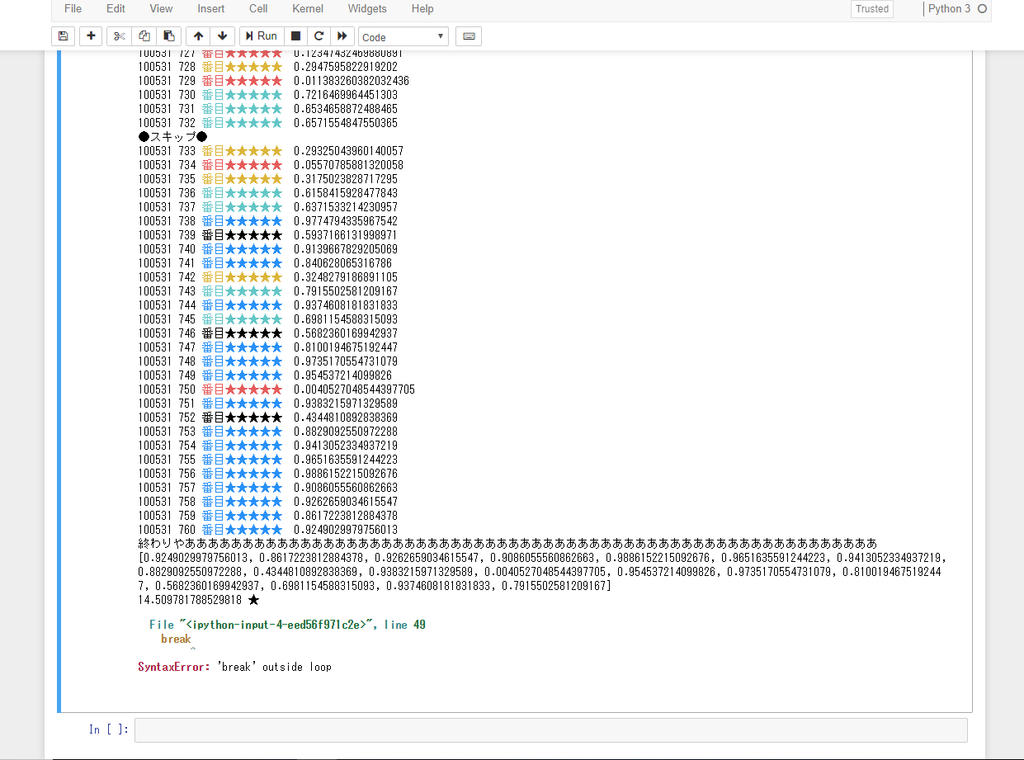The width and height of the screenshot is (1024, 760).
Task: Click the Python 3 kernel indicator circle
Action: (x=982, y=8)
